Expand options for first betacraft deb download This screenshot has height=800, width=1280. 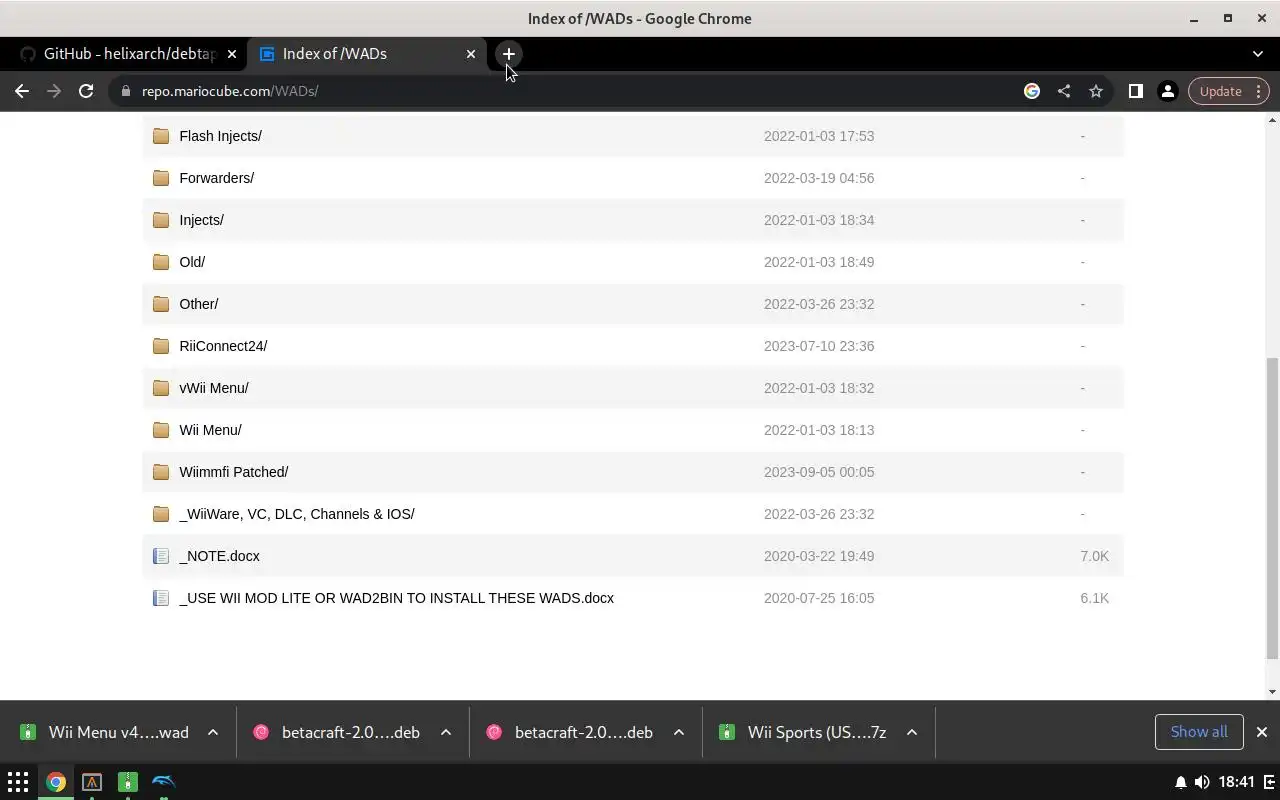point(446,732)
